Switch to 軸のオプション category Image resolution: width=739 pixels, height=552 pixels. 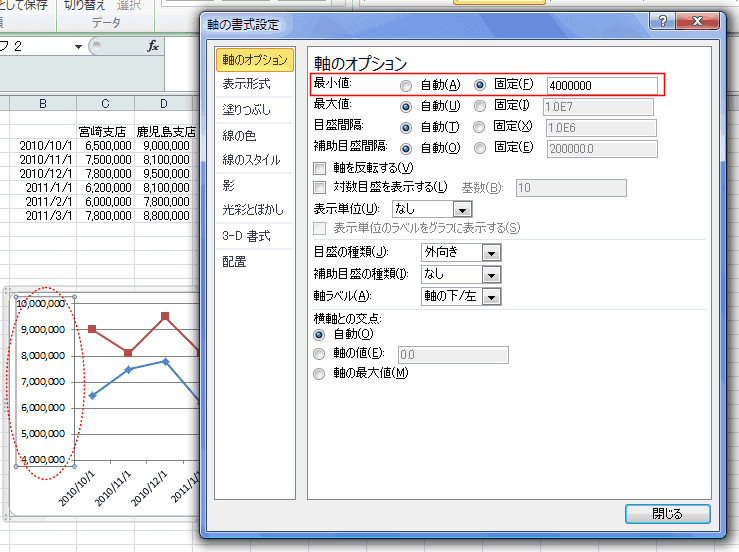[255, 60]
